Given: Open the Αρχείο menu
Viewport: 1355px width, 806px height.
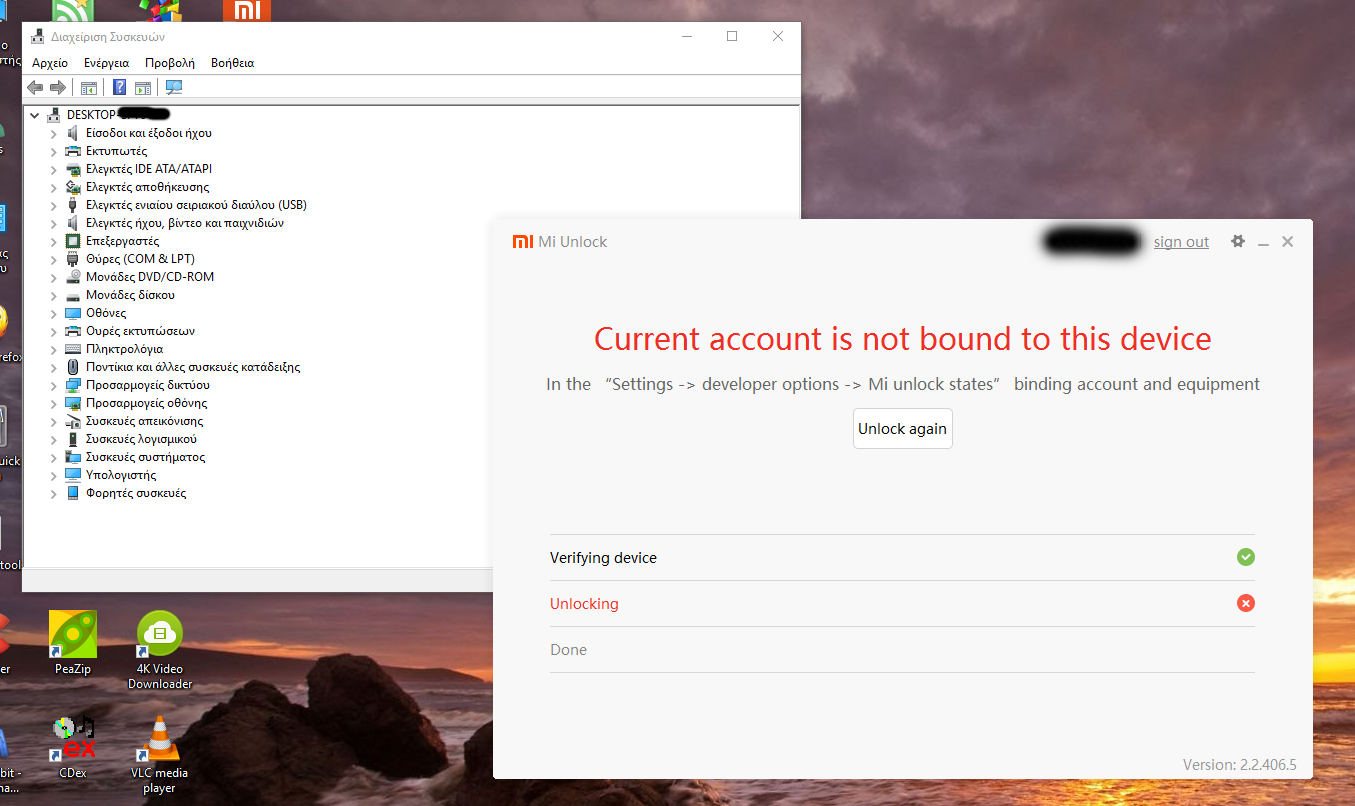Looking at the screenshot, I should tap(50, 63).
